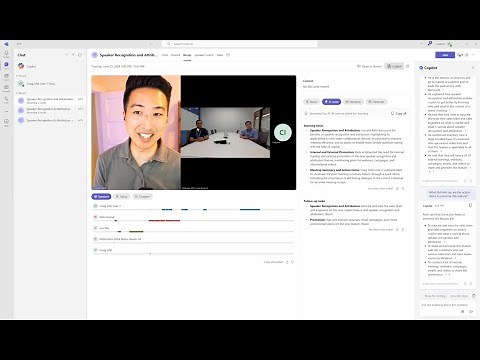This screenshot has width=480, height=360.
Task: Thumbs down the speaker timeline feedback
Action: (x=293, y=262)
